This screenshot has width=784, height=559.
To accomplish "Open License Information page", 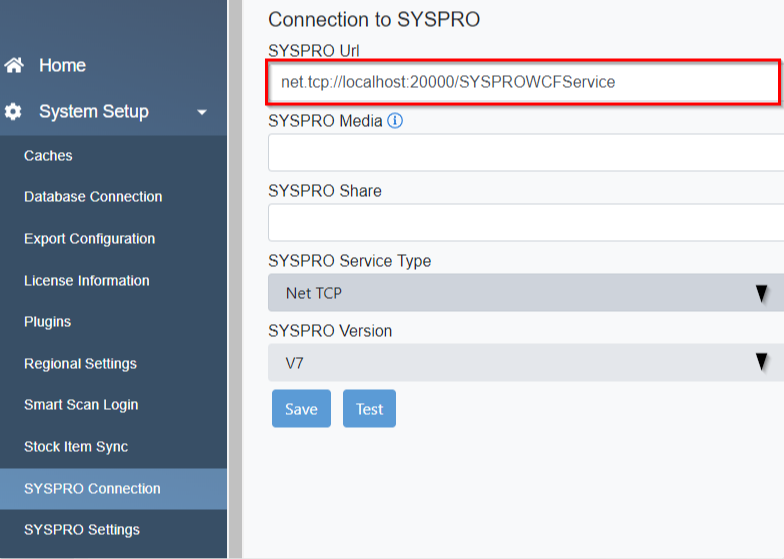I will click(86, 280).
